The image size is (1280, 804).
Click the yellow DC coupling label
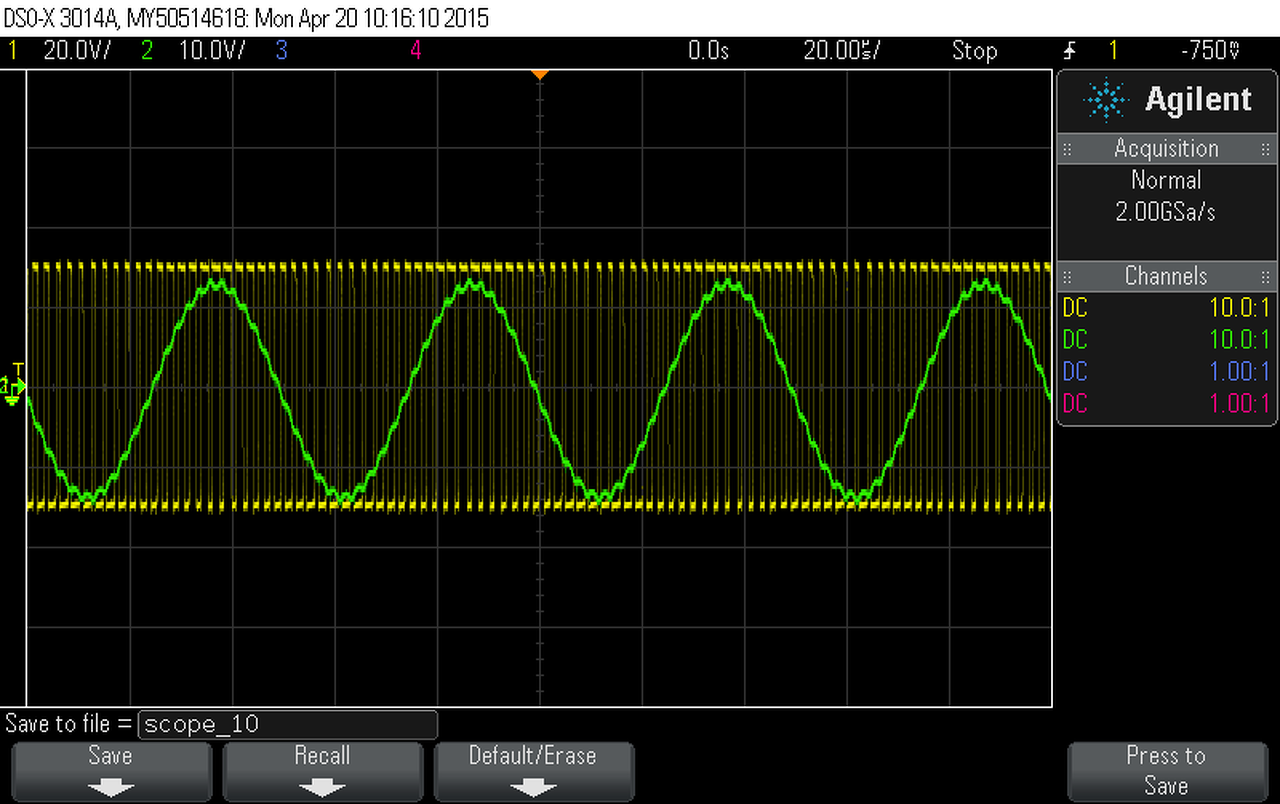pyautogui.click(x=1075, y=307)
